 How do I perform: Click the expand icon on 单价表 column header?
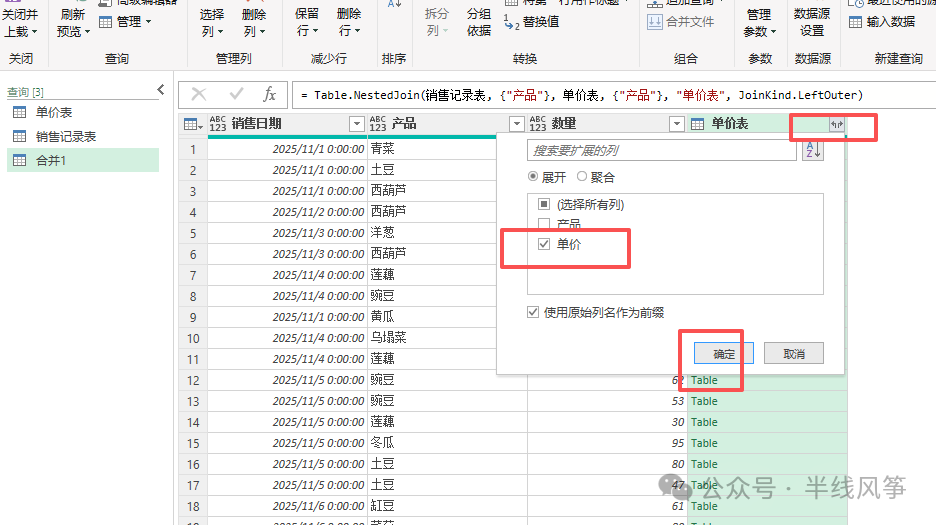coord(837,124)
